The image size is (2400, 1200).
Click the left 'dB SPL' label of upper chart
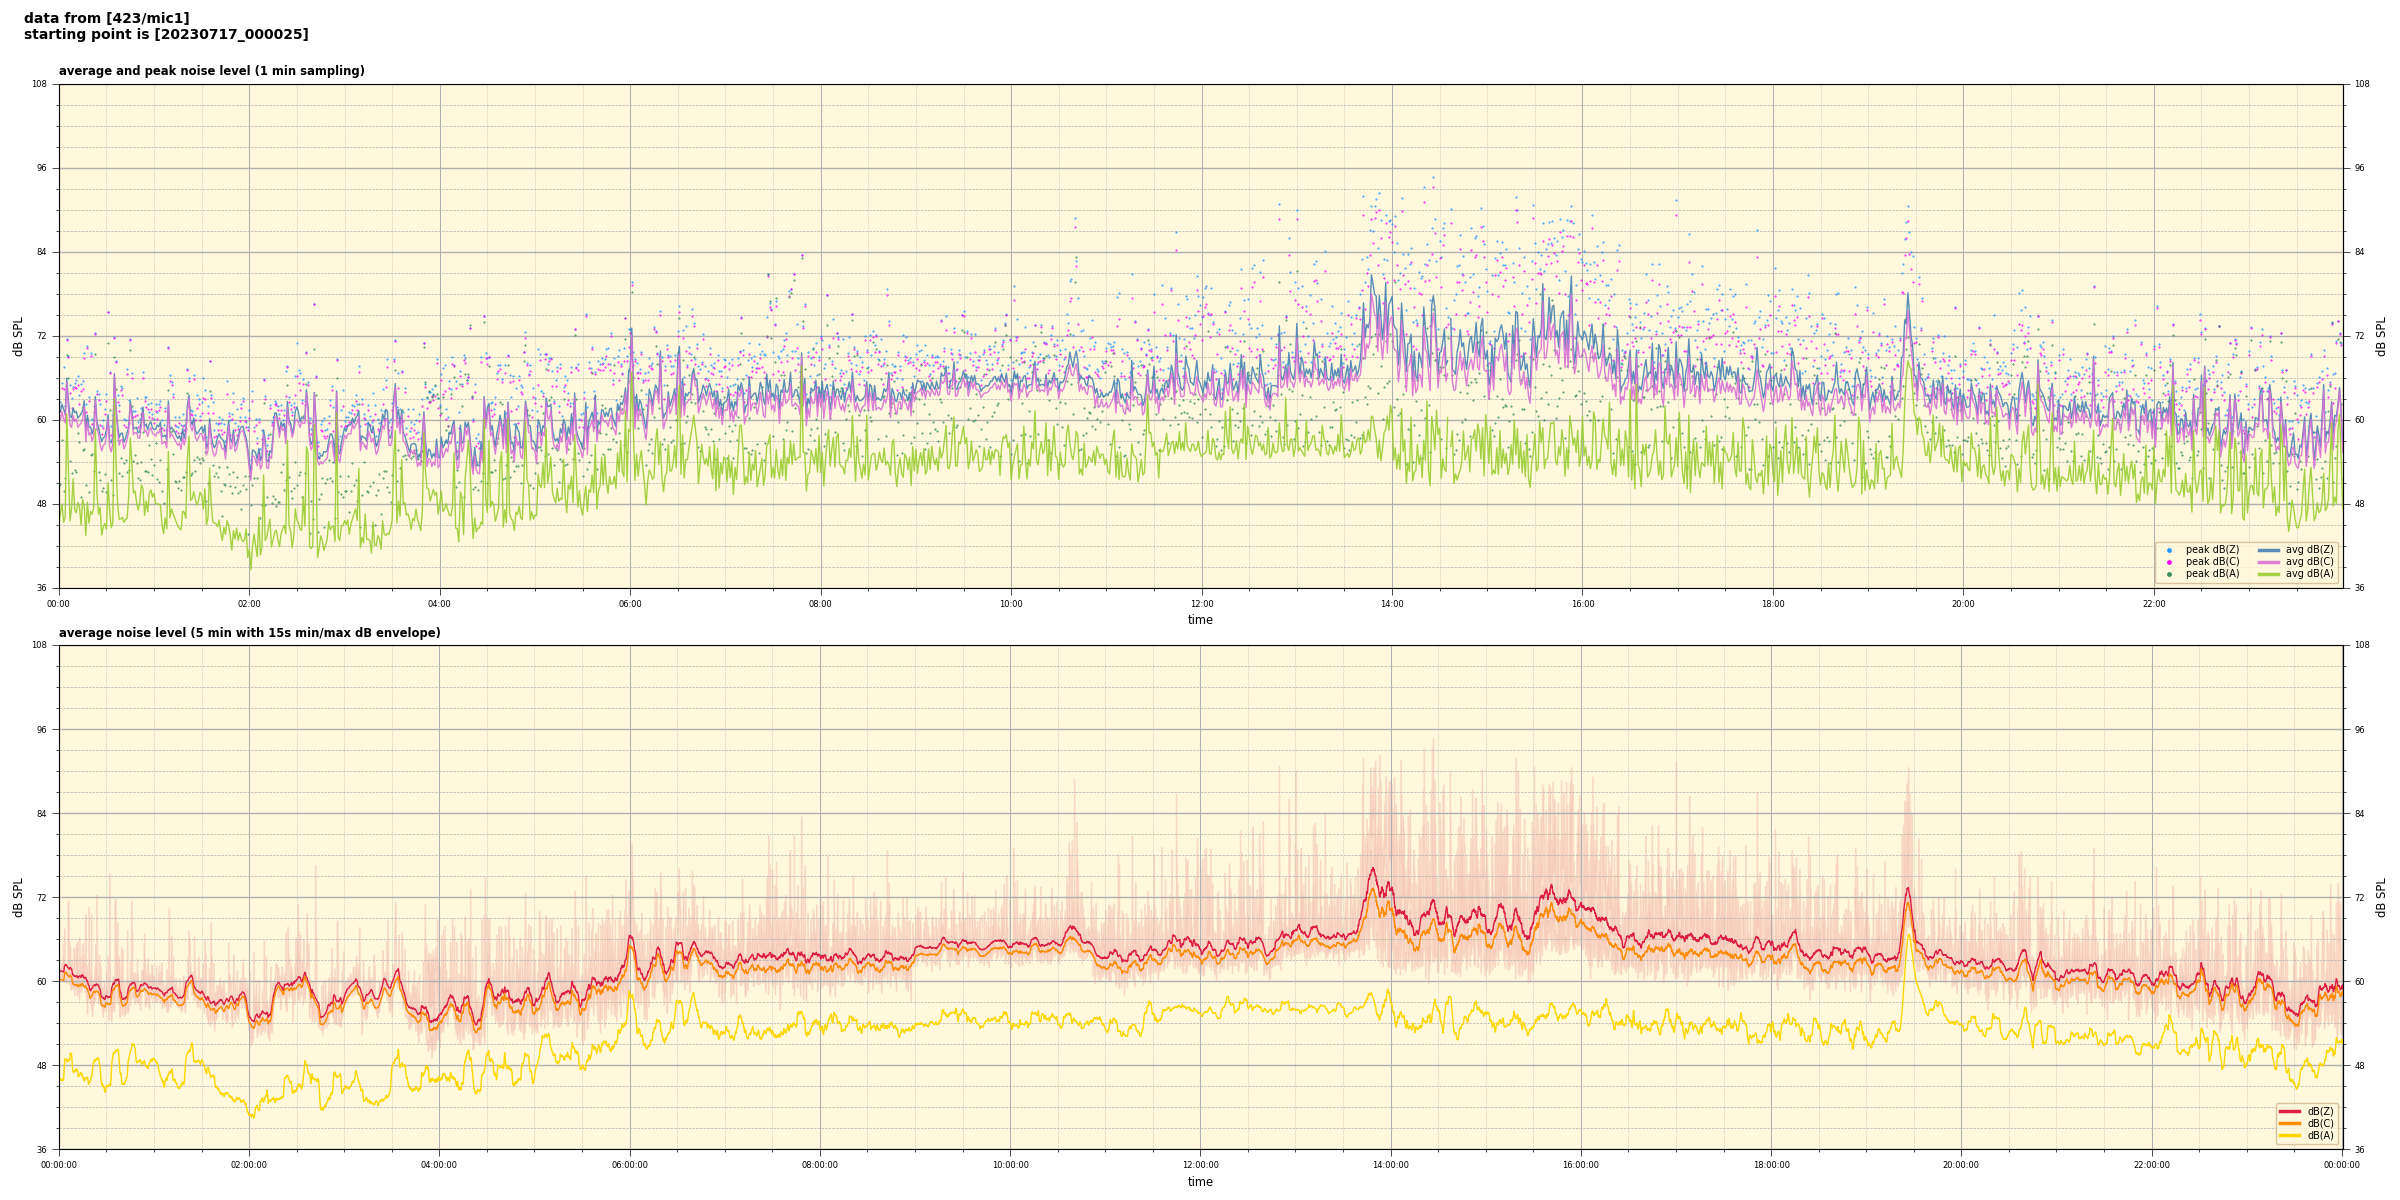18,336
